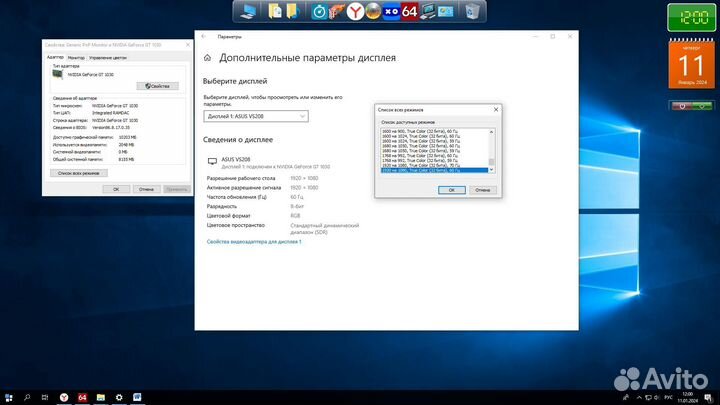
Task: Open File Explorer on the taskbar
Action: pos(101,397)
